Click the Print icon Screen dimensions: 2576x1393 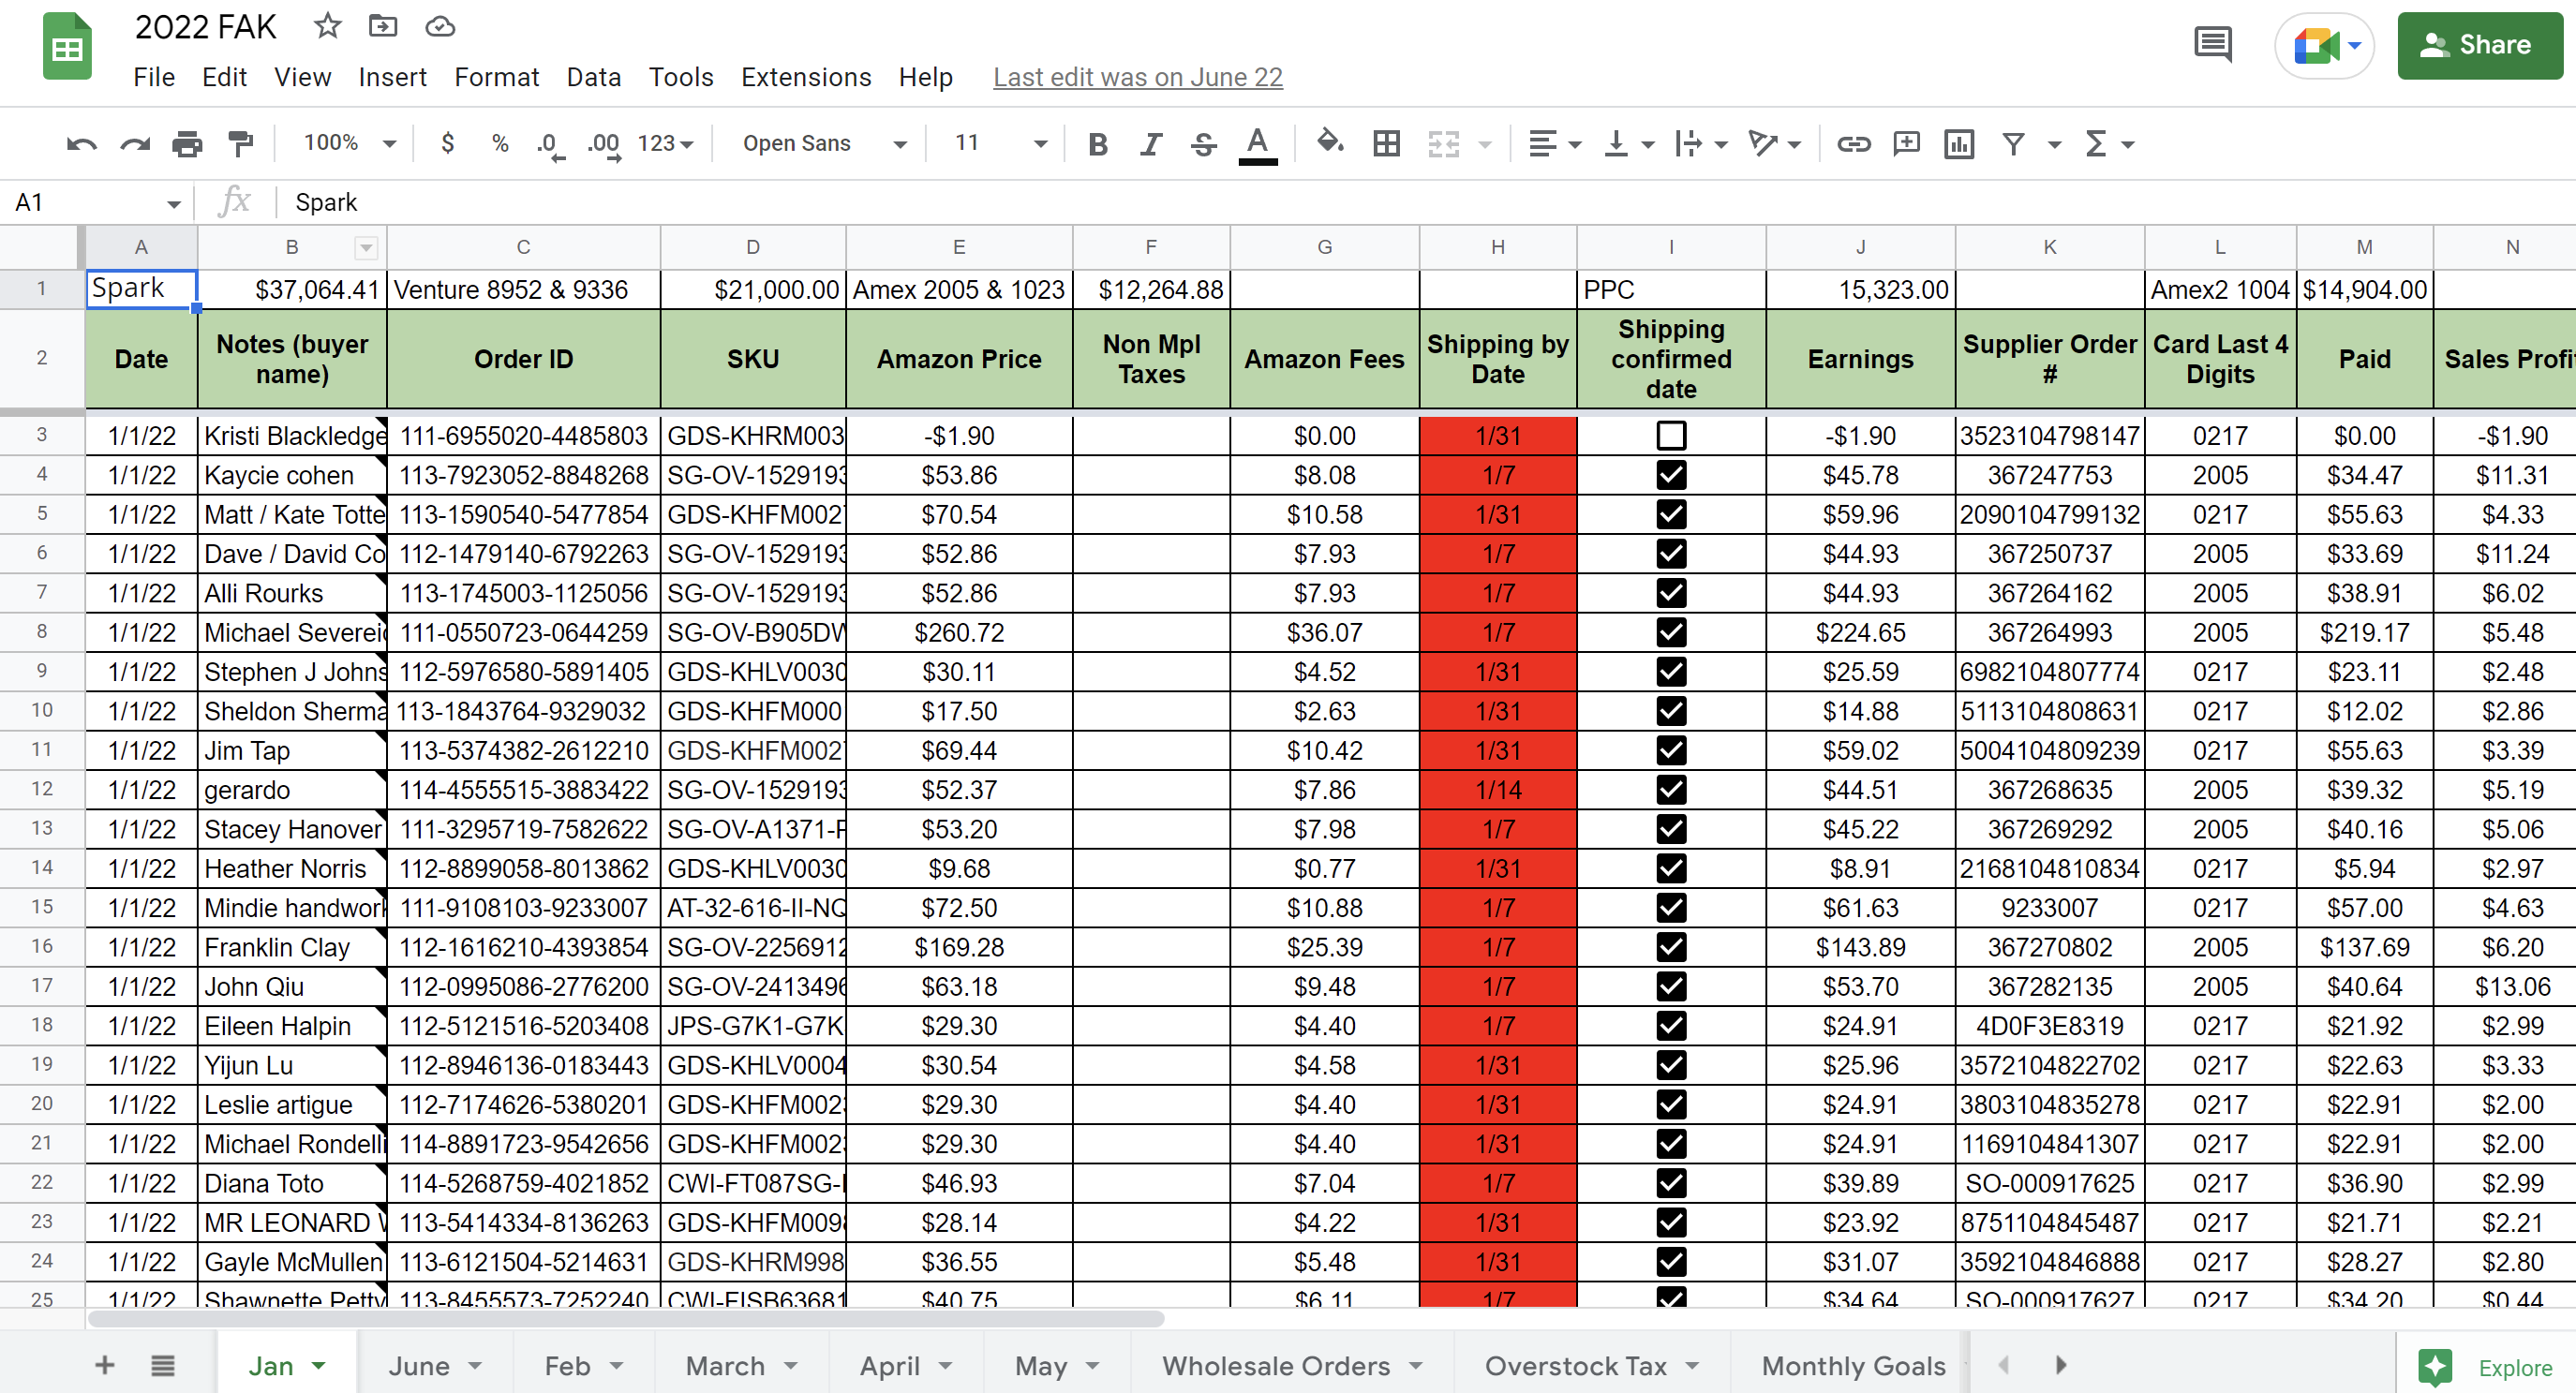187,144
